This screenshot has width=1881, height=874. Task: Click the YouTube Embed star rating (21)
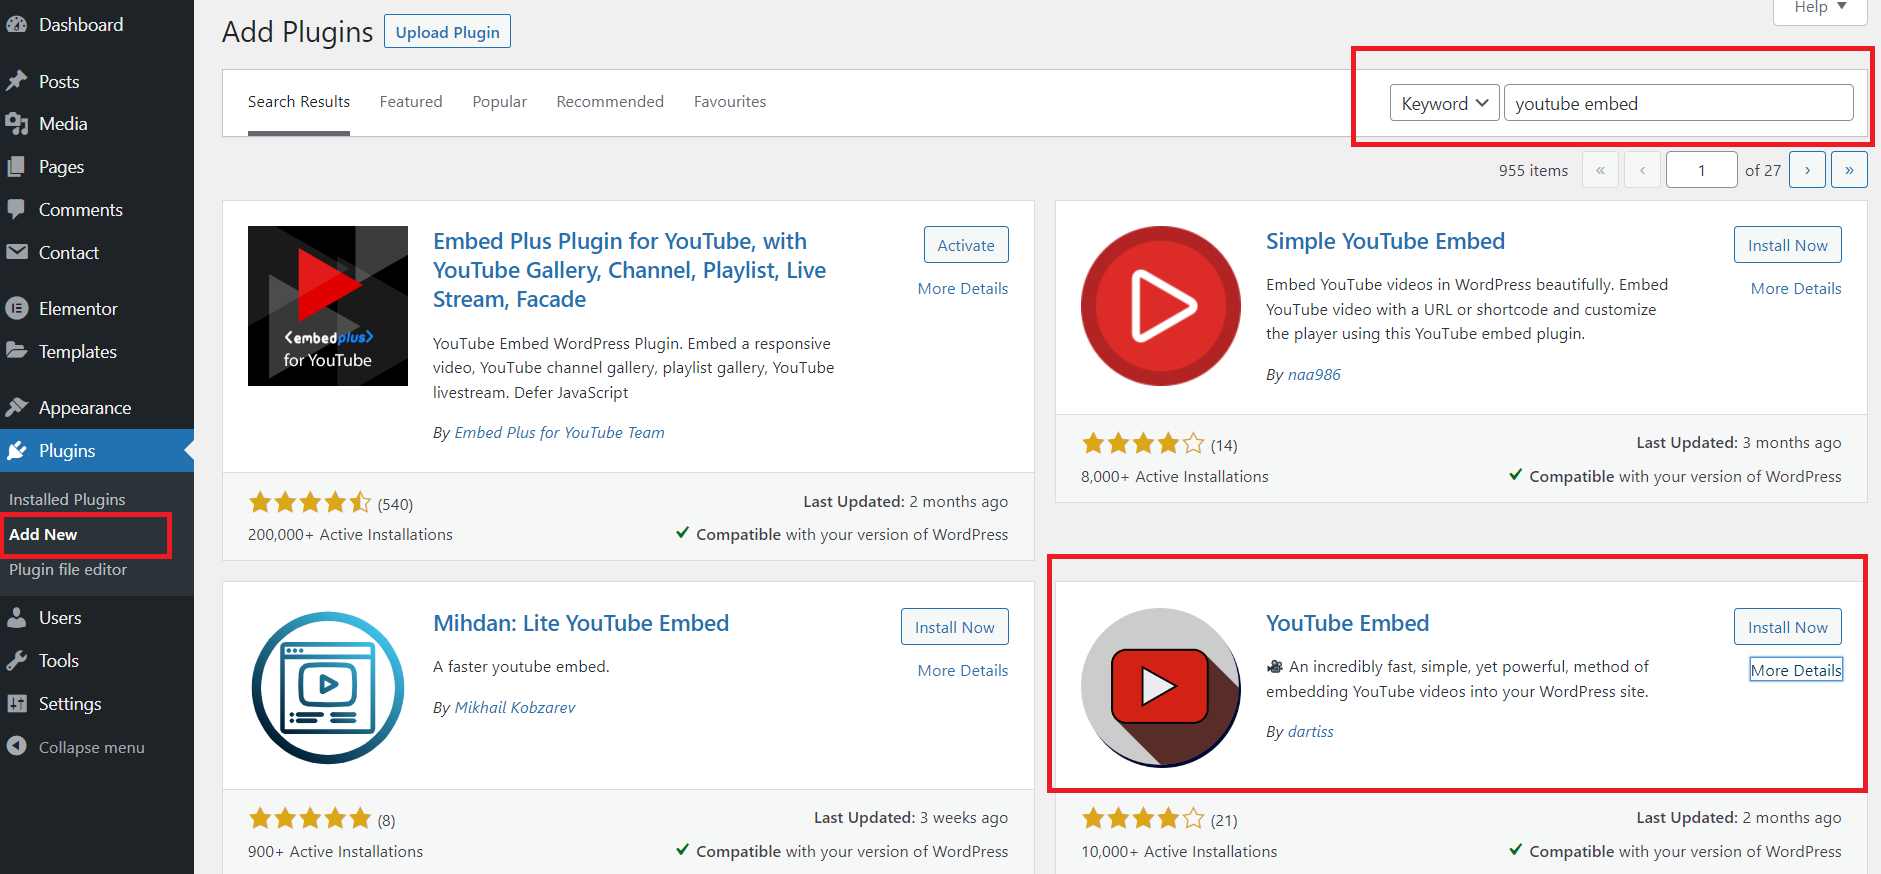(1143, 818)
